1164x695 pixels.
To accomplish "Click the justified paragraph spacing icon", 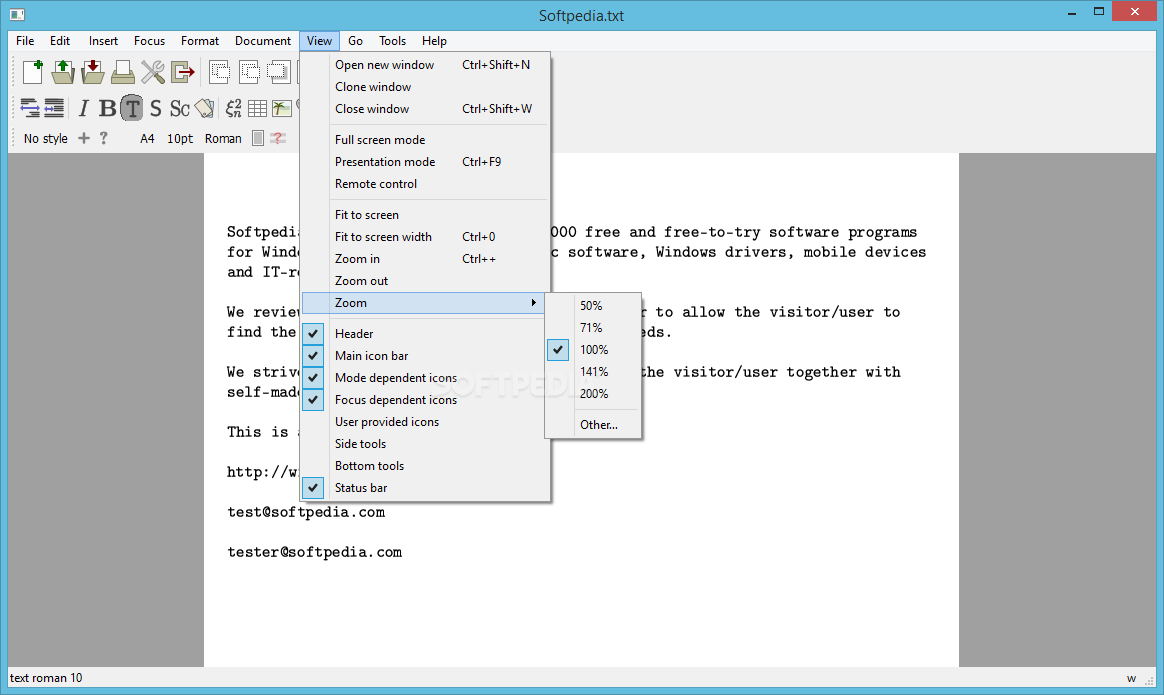I will (54, 108).
